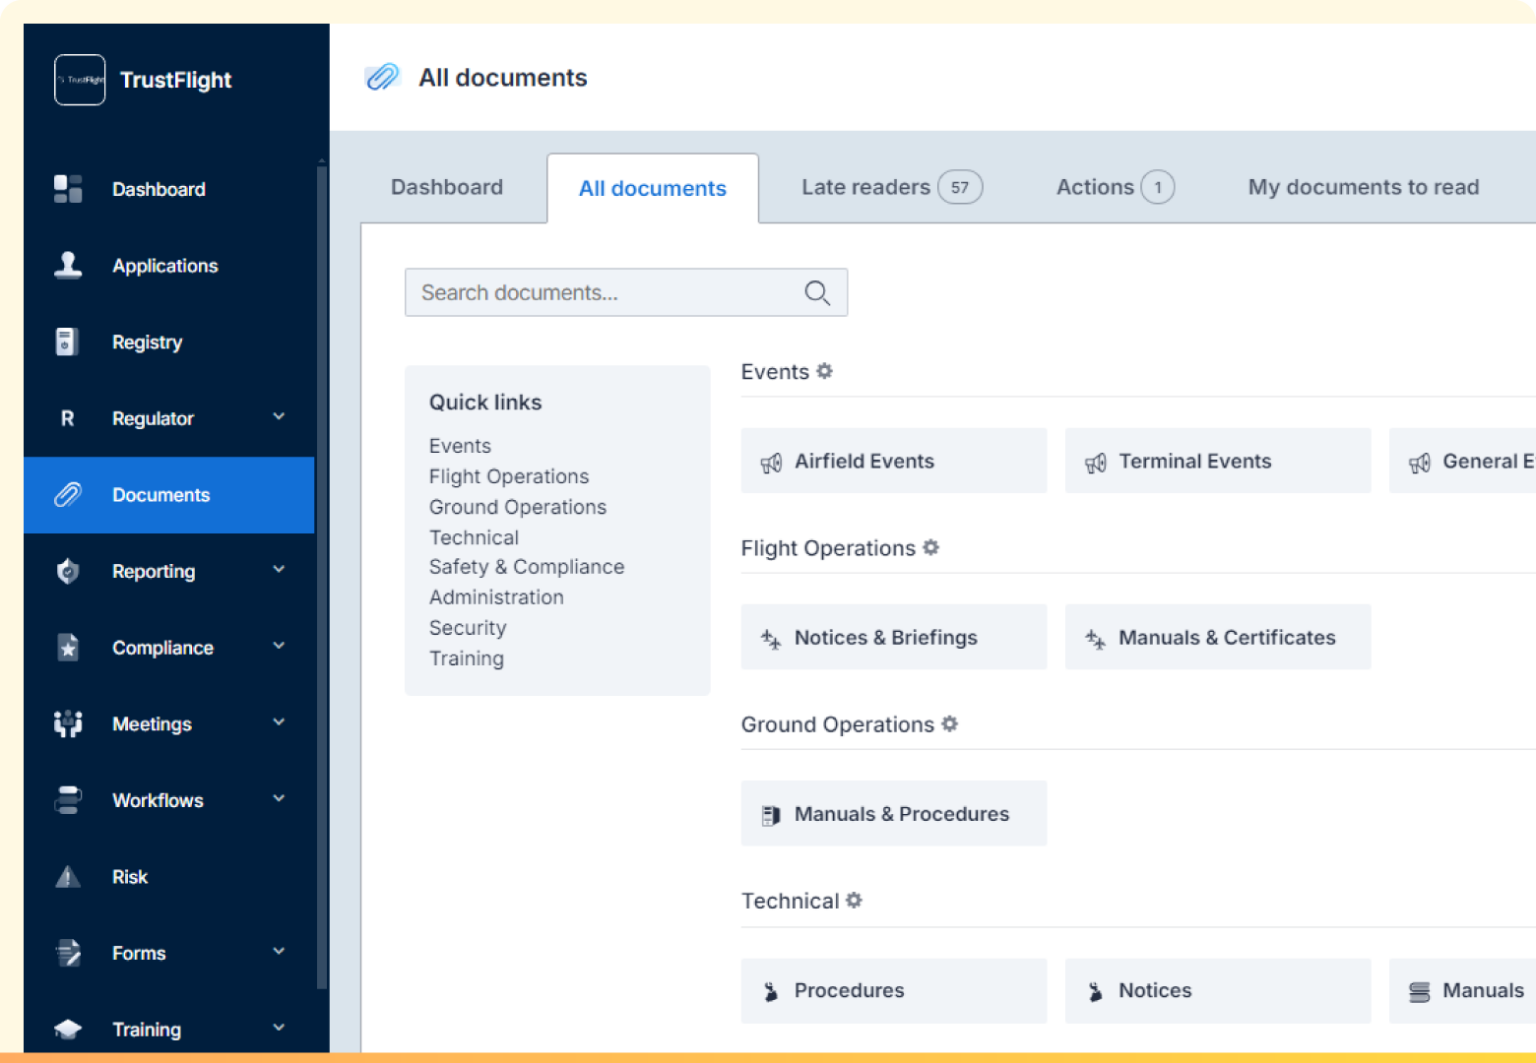Open the Events settings gear
1536x1063 pixels.
point(823,371)
